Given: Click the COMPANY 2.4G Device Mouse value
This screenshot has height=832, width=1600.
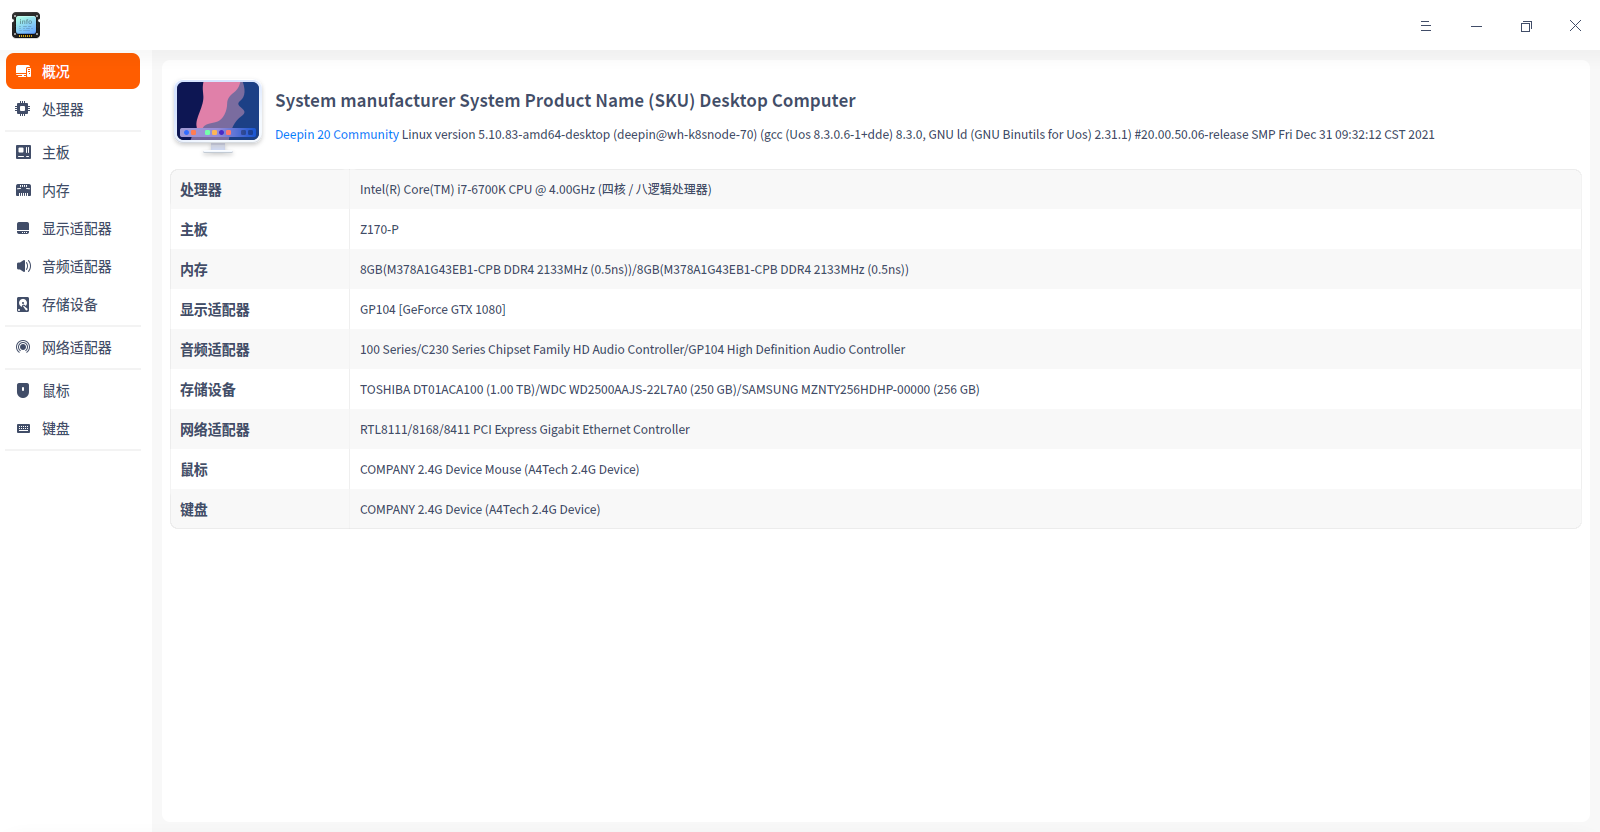Looking at the screenshot, I should coord(499,470).
